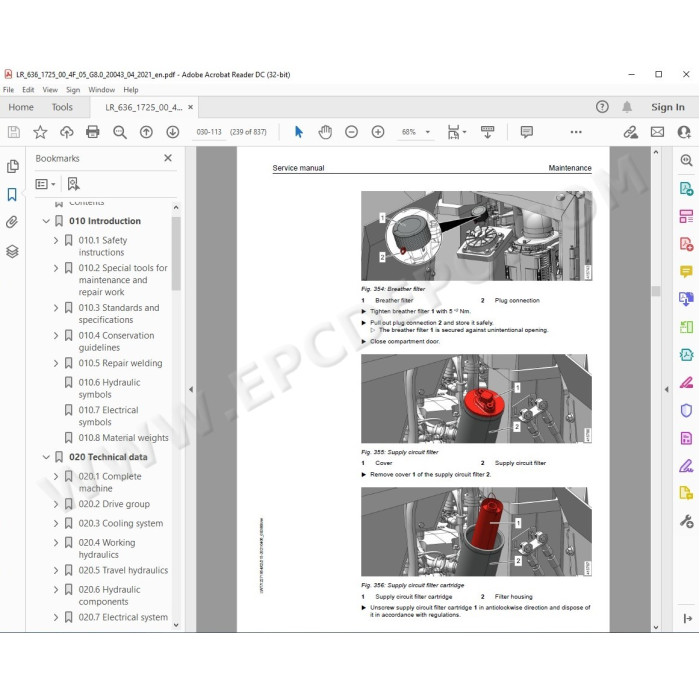The image size is (700, 700).
Task: Open More Tools wrench icon
Action: tap(686, 521)
